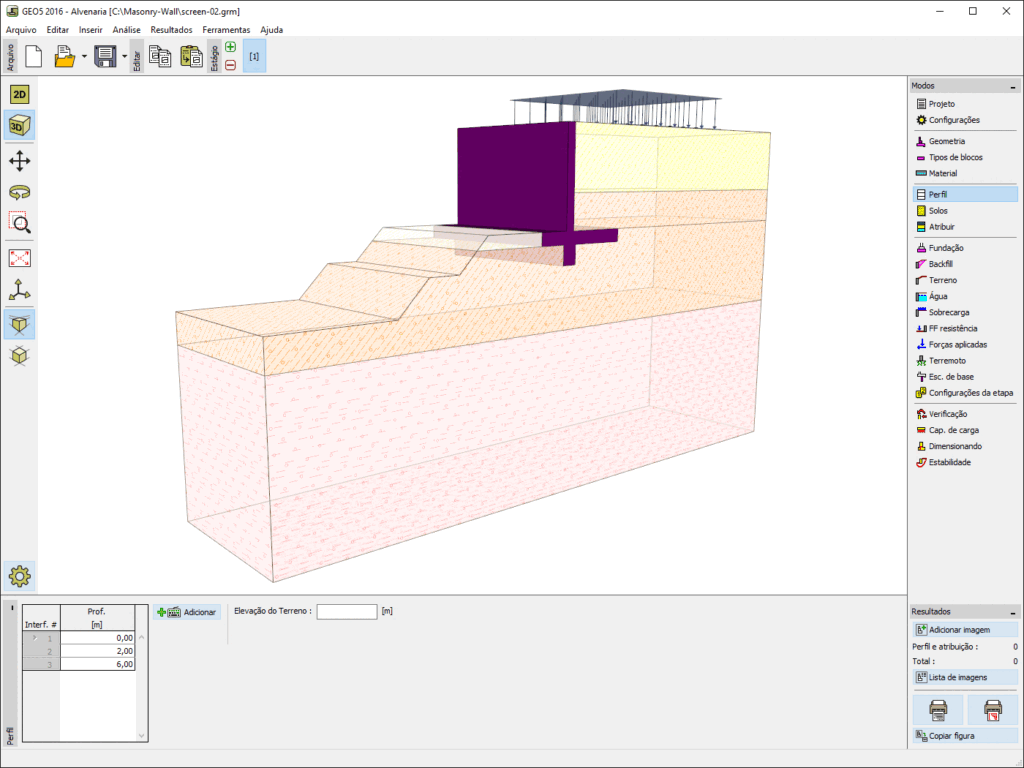This screenshot has width=1024, height=768.
Task: Open Dimensionando mode
Action: tap(965, 446)
